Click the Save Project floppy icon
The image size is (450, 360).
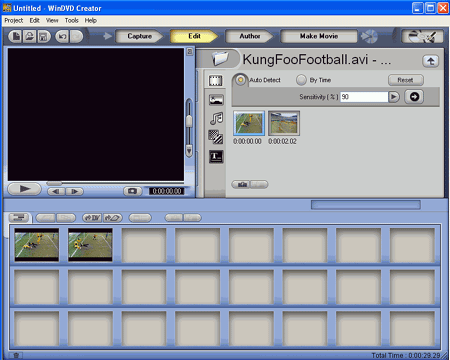(x=43, y=36)
